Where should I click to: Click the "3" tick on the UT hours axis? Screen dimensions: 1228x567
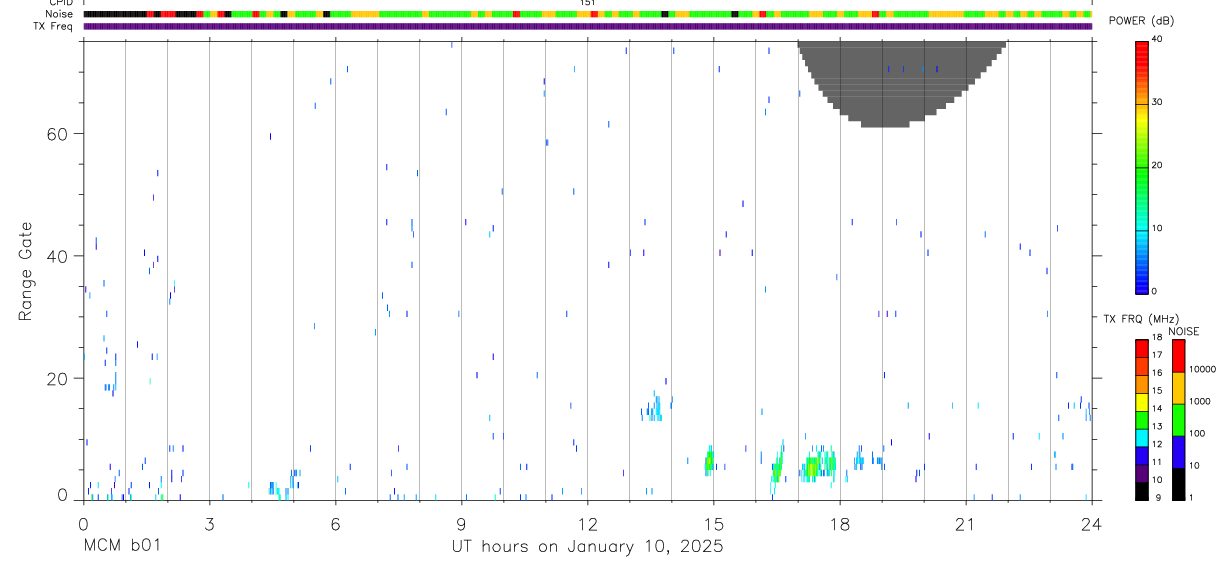tap(209, 524)
